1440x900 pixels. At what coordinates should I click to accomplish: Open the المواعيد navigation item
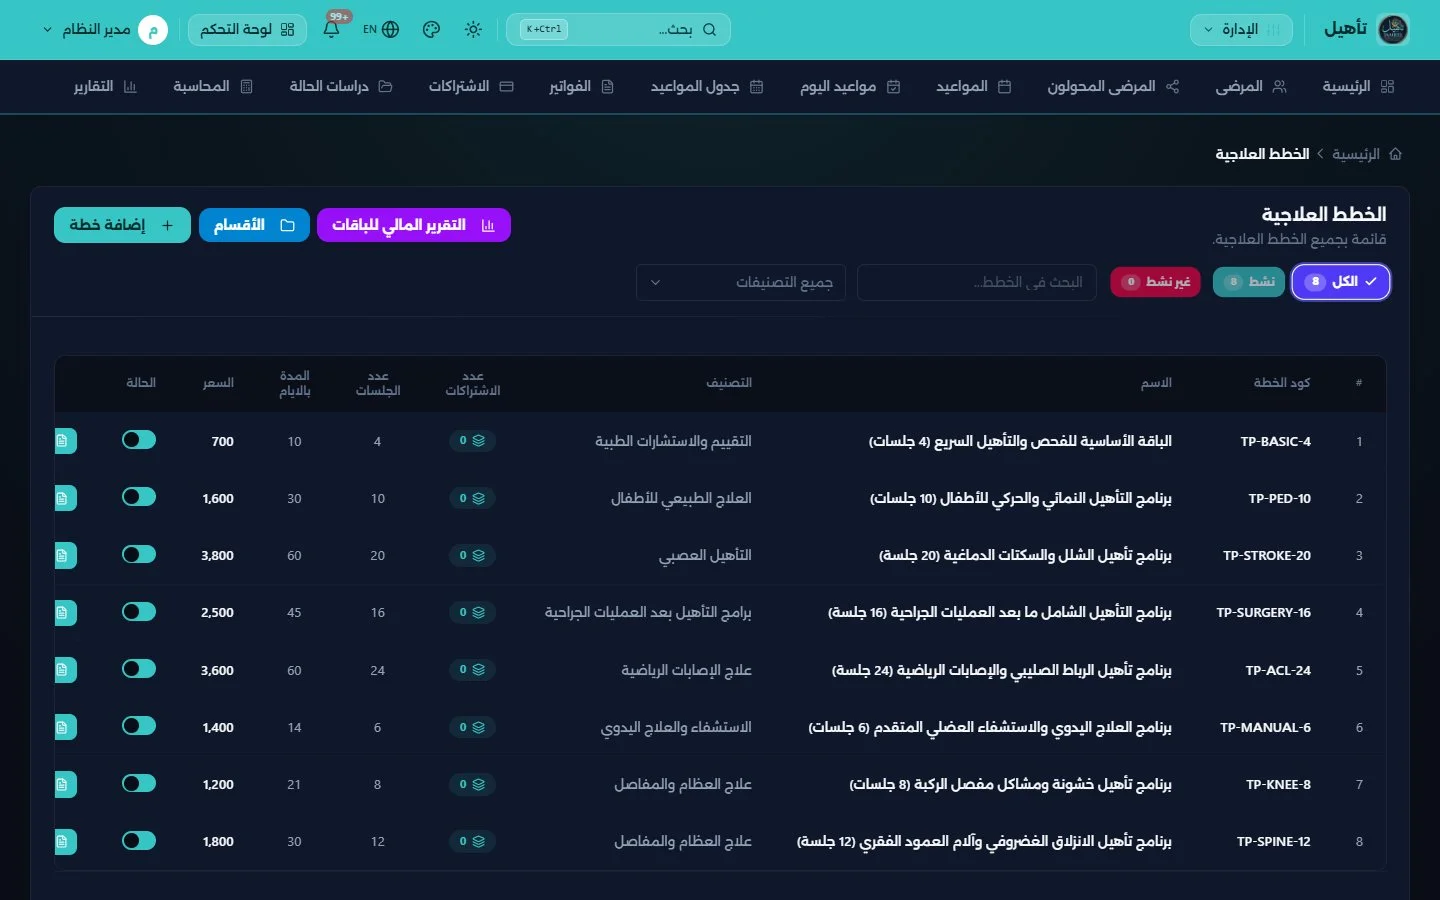tap(973, 87)
